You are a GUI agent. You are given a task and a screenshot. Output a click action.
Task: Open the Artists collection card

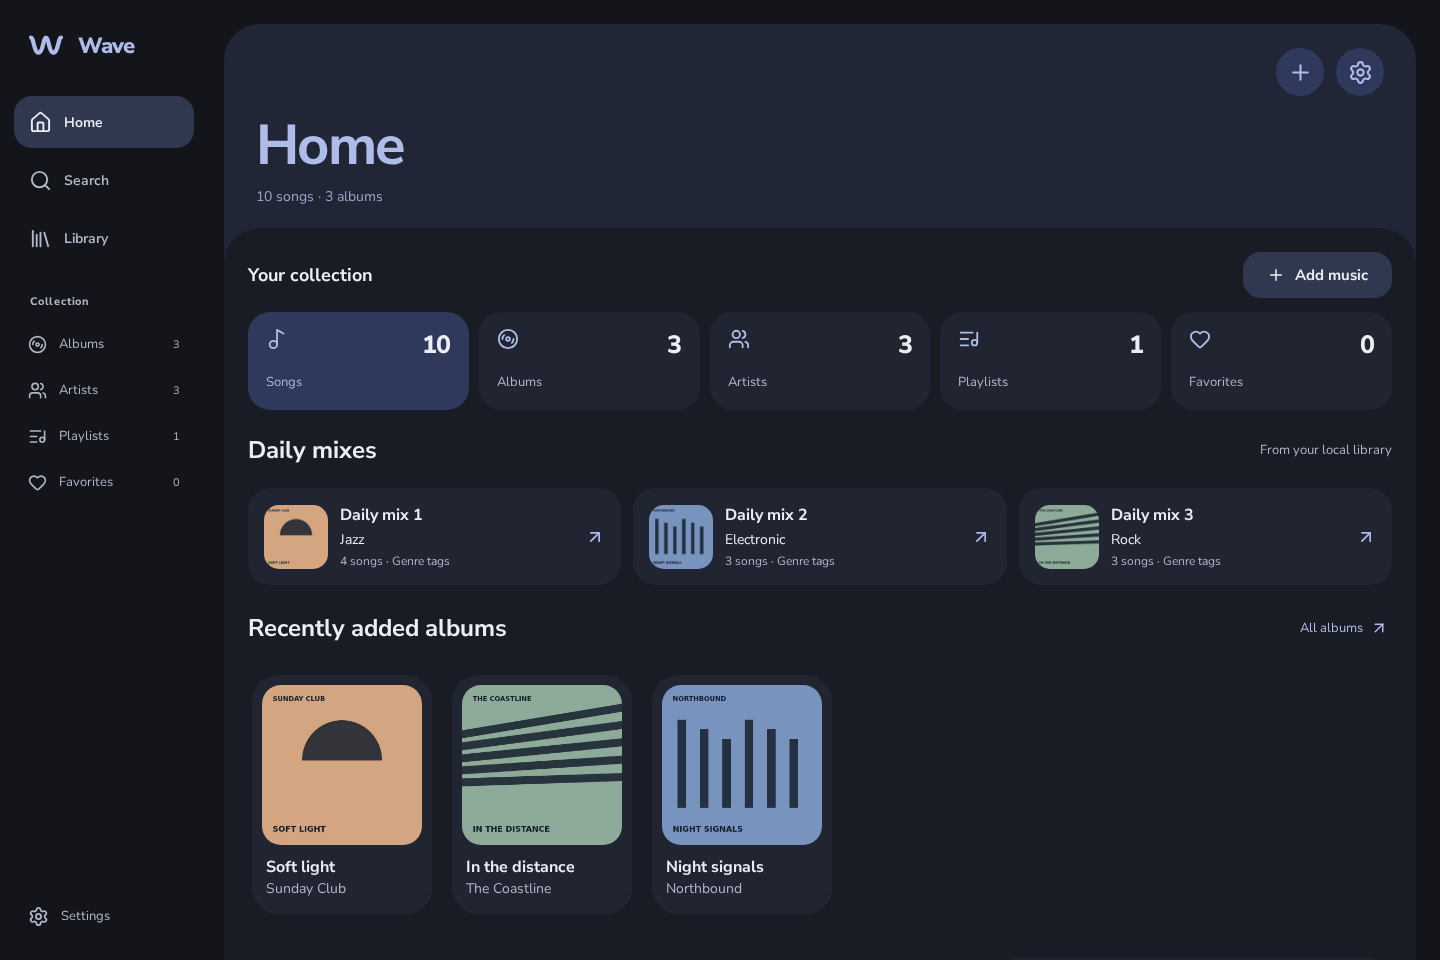point(820,361)
